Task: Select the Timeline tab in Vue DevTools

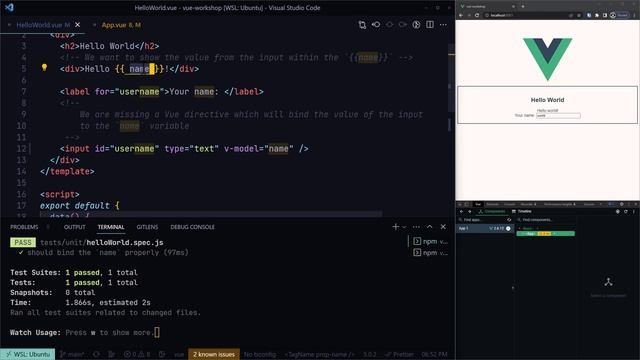Action: pos(521,211)
